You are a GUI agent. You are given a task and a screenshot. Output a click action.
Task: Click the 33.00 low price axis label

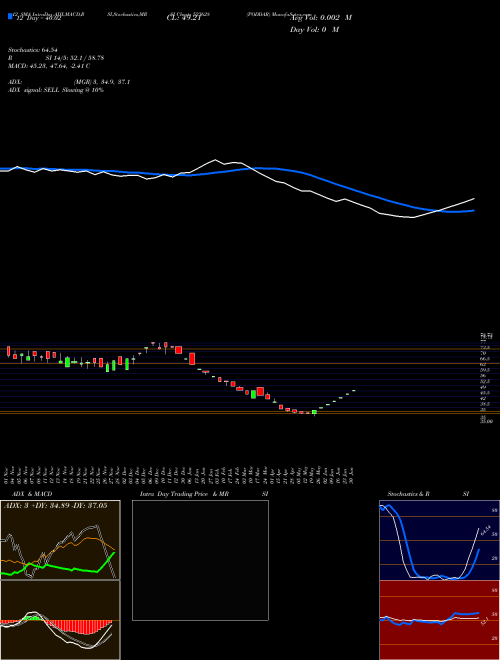(x=485, y=421)
